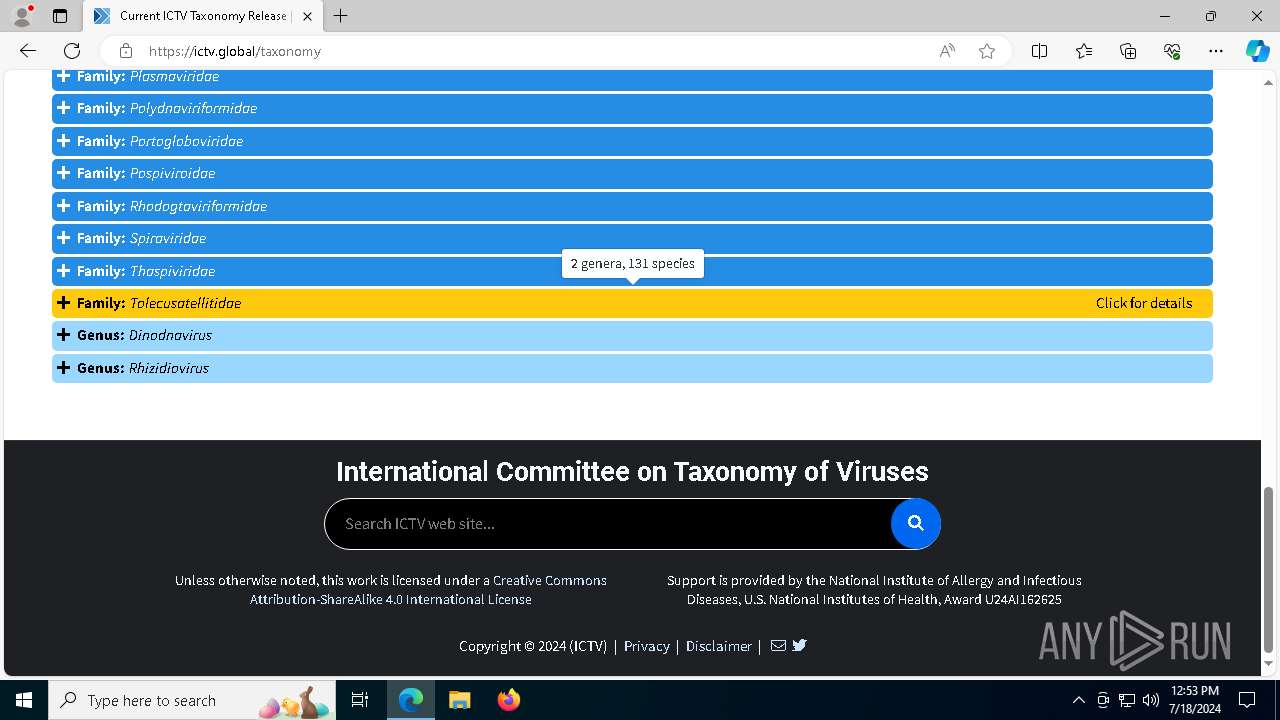Open the Copilot sidebar

point(1257,51)
